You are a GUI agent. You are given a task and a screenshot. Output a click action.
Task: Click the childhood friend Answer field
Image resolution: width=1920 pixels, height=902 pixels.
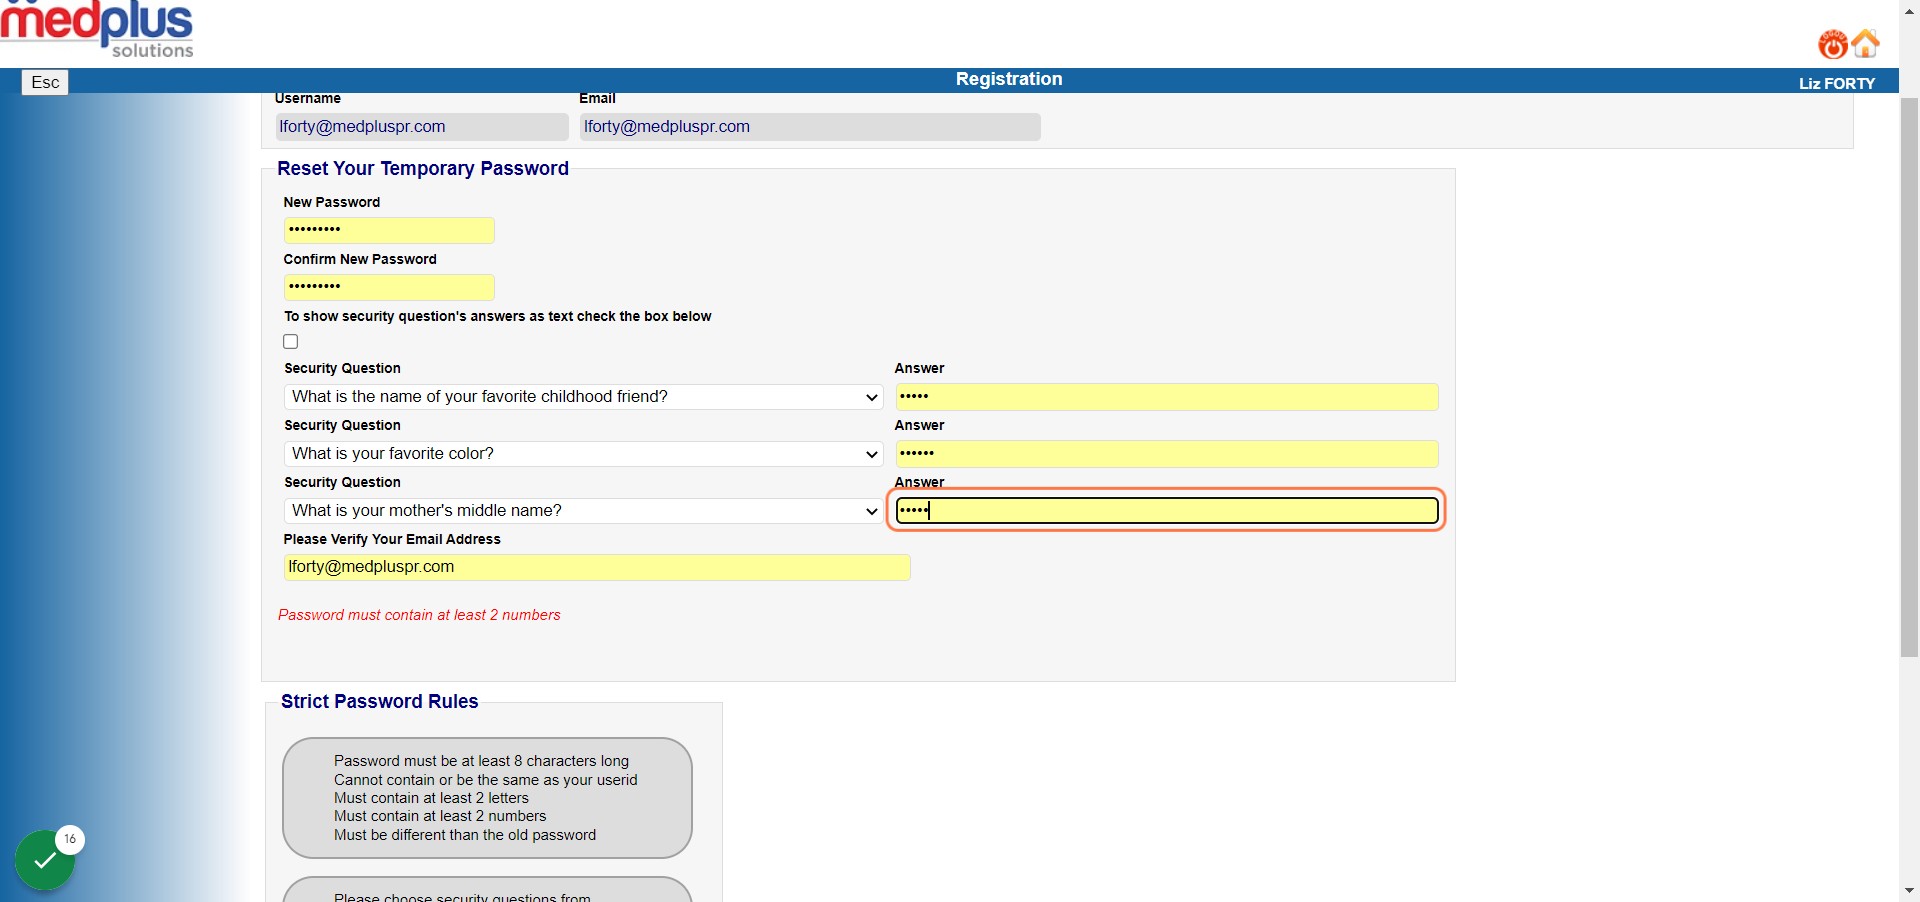click(x=1167, y=397)
